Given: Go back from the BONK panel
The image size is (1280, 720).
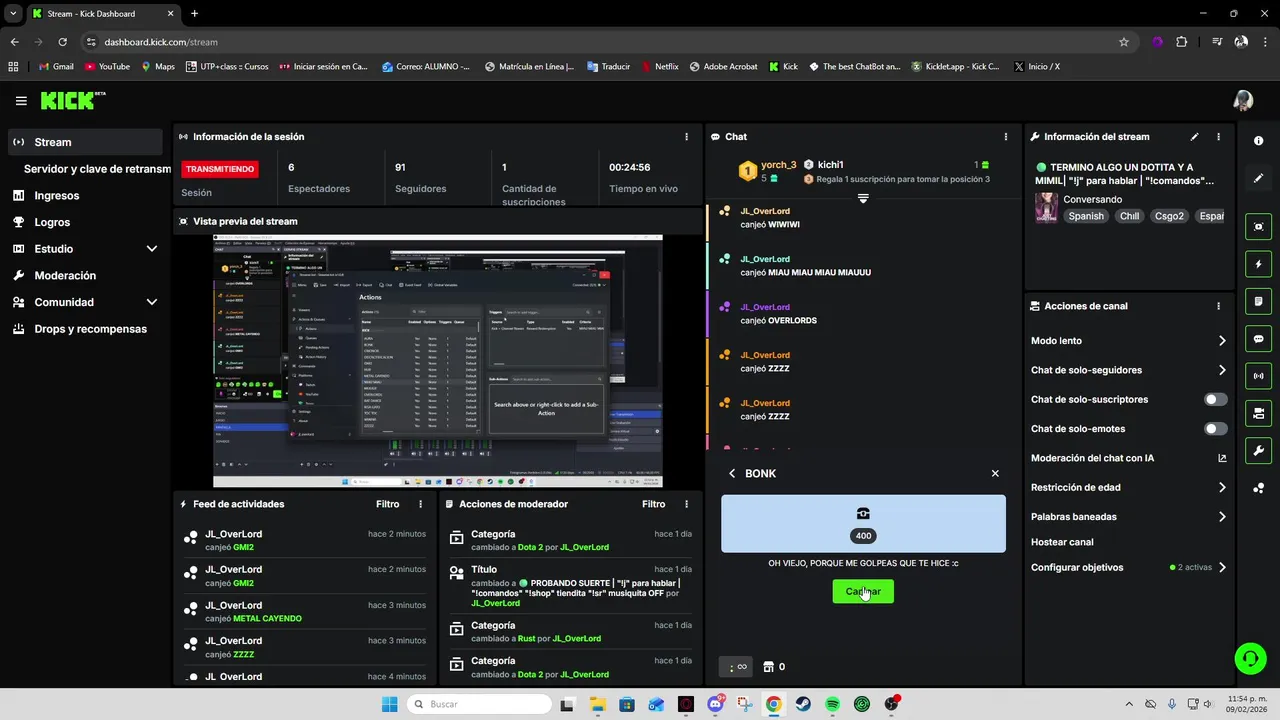Looking at the screenshot, I should [x=732, y=473].
